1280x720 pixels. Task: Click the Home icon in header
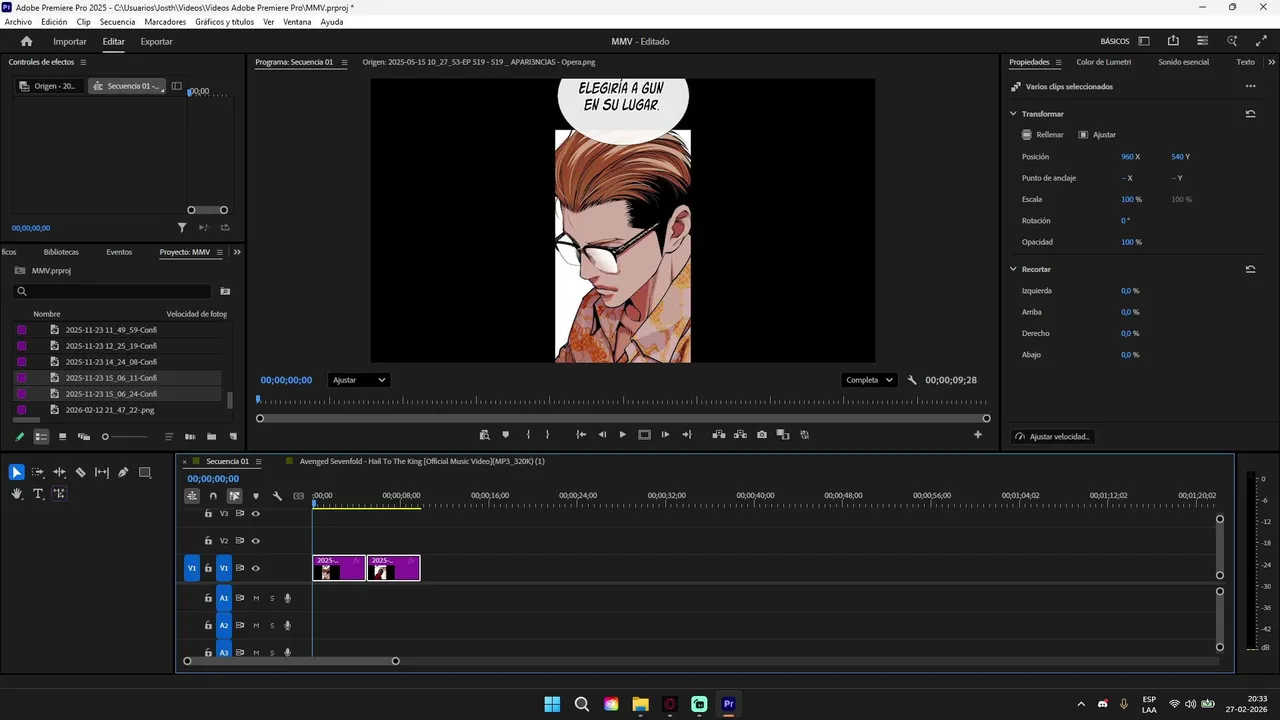27,41
